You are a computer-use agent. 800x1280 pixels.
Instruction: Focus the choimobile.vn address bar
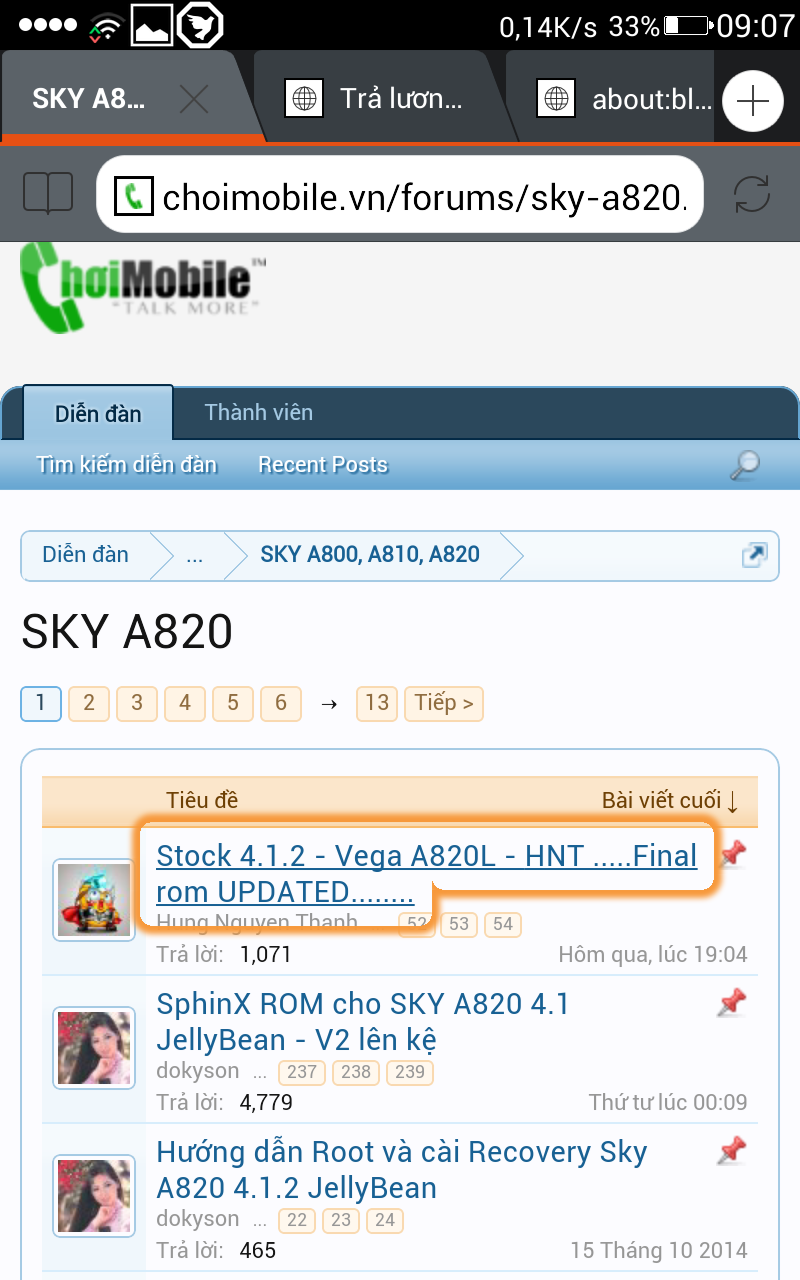(400, 194)
